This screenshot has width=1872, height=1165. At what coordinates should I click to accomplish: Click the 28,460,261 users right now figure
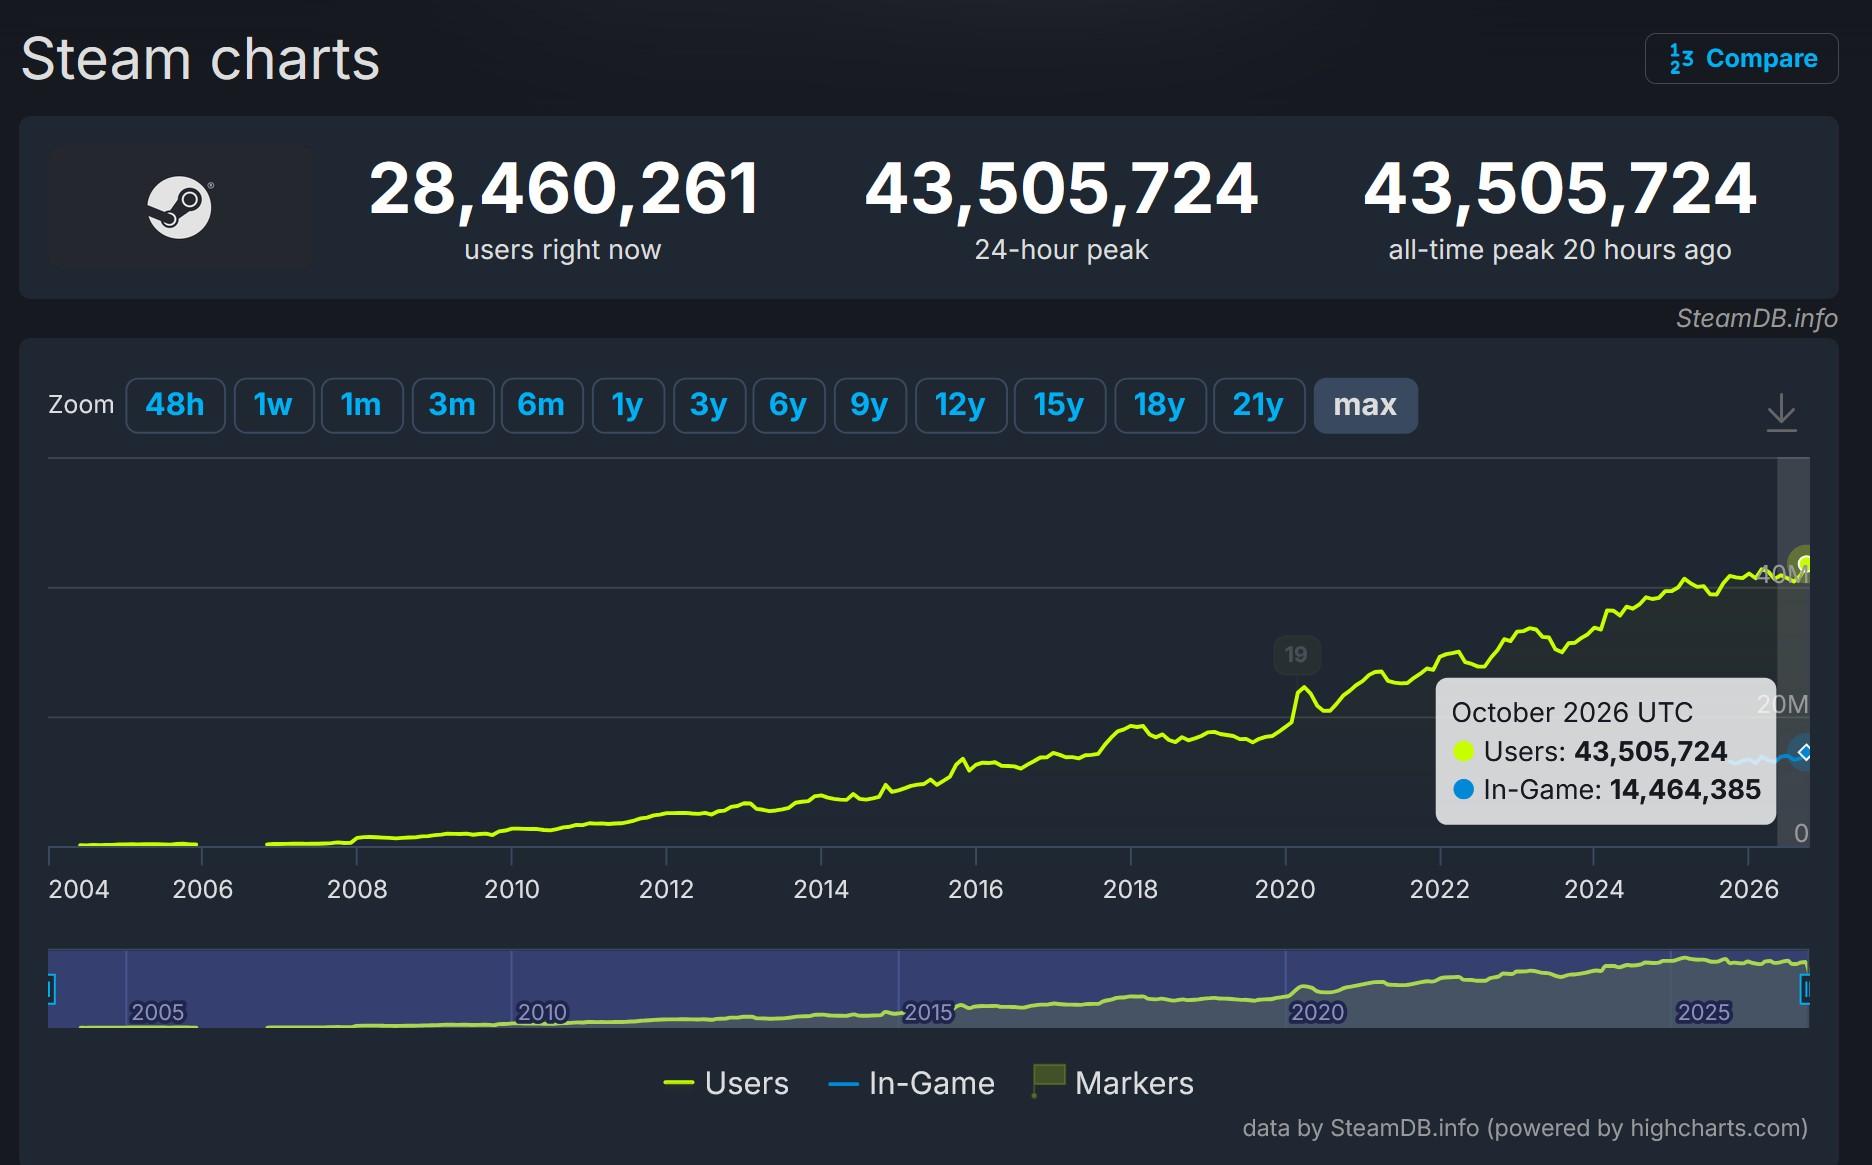[x=563, y=188]
